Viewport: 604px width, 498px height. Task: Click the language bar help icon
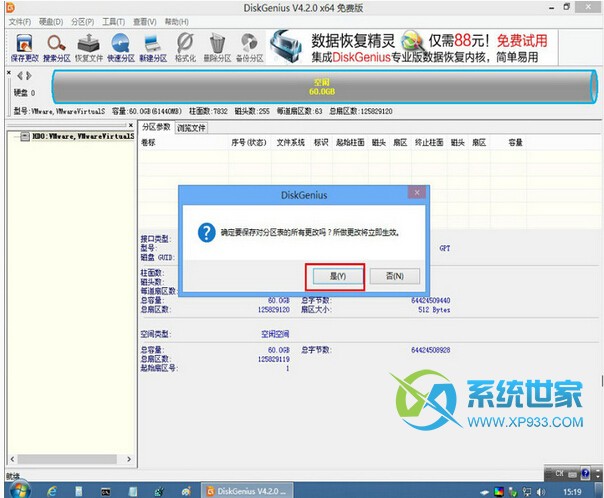585,473
